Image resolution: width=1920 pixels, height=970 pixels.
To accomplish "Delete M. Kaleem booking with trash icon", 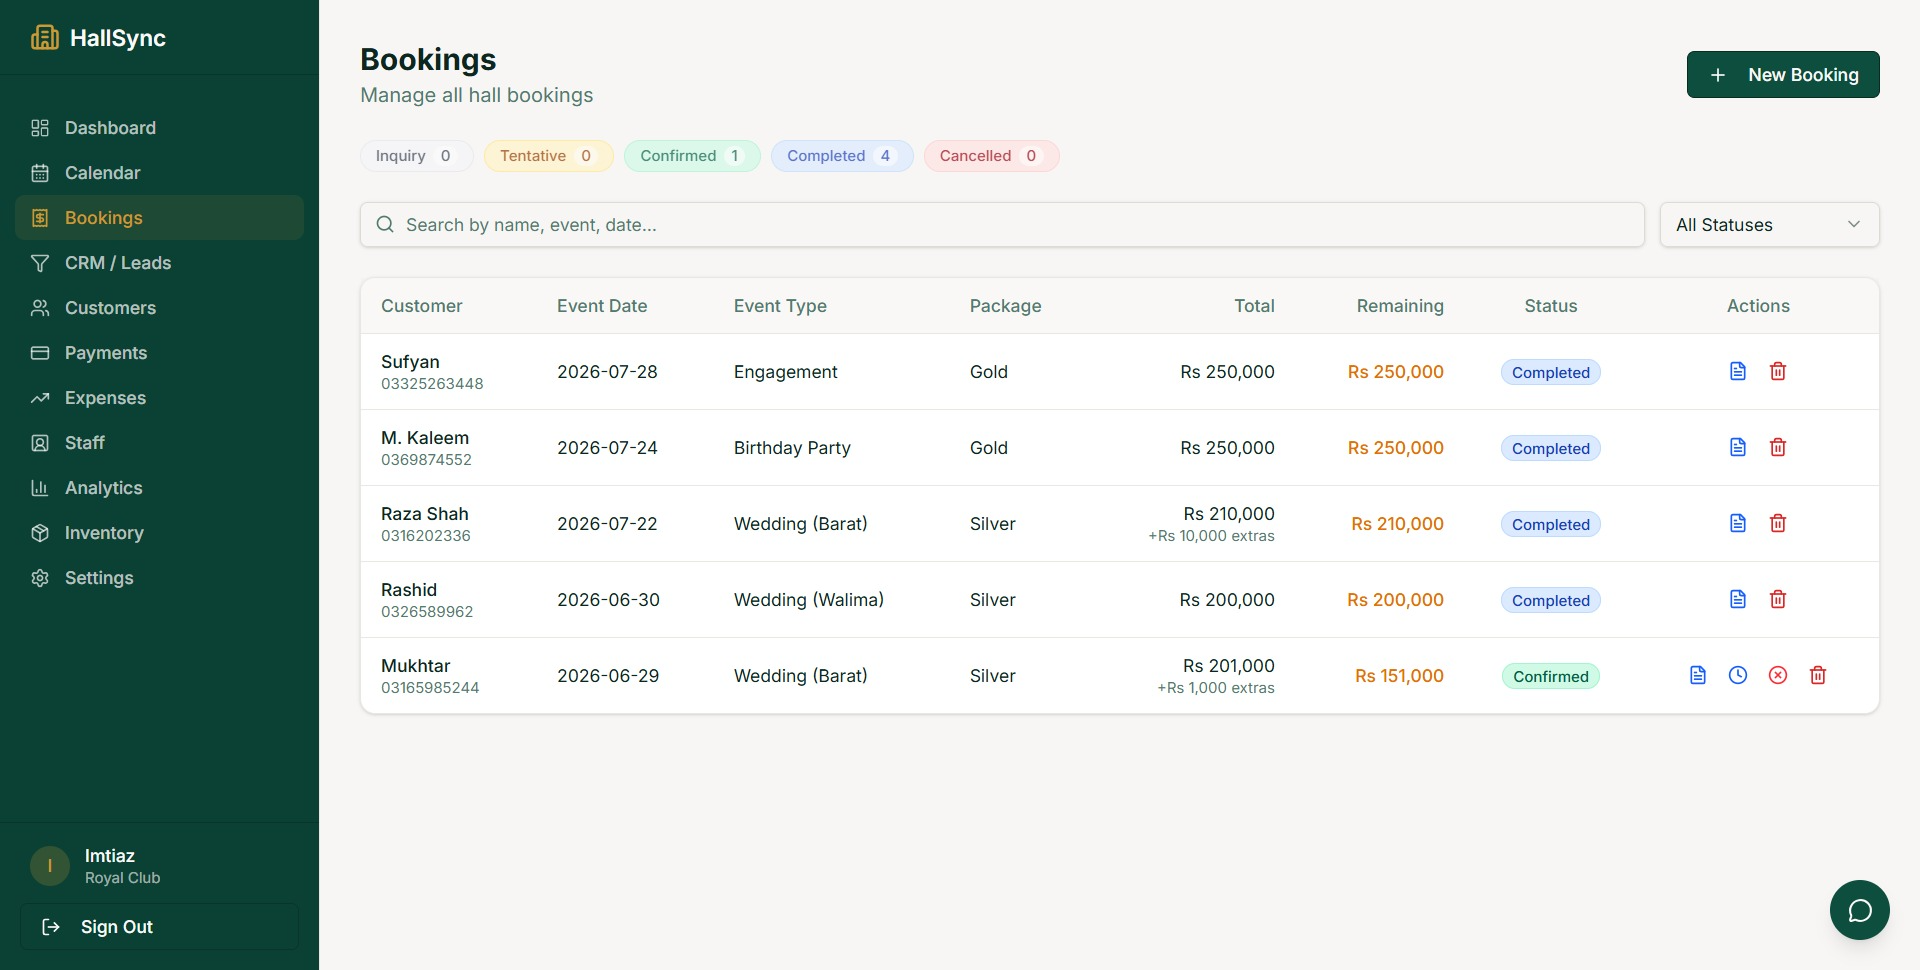I will click(1778, 447).
